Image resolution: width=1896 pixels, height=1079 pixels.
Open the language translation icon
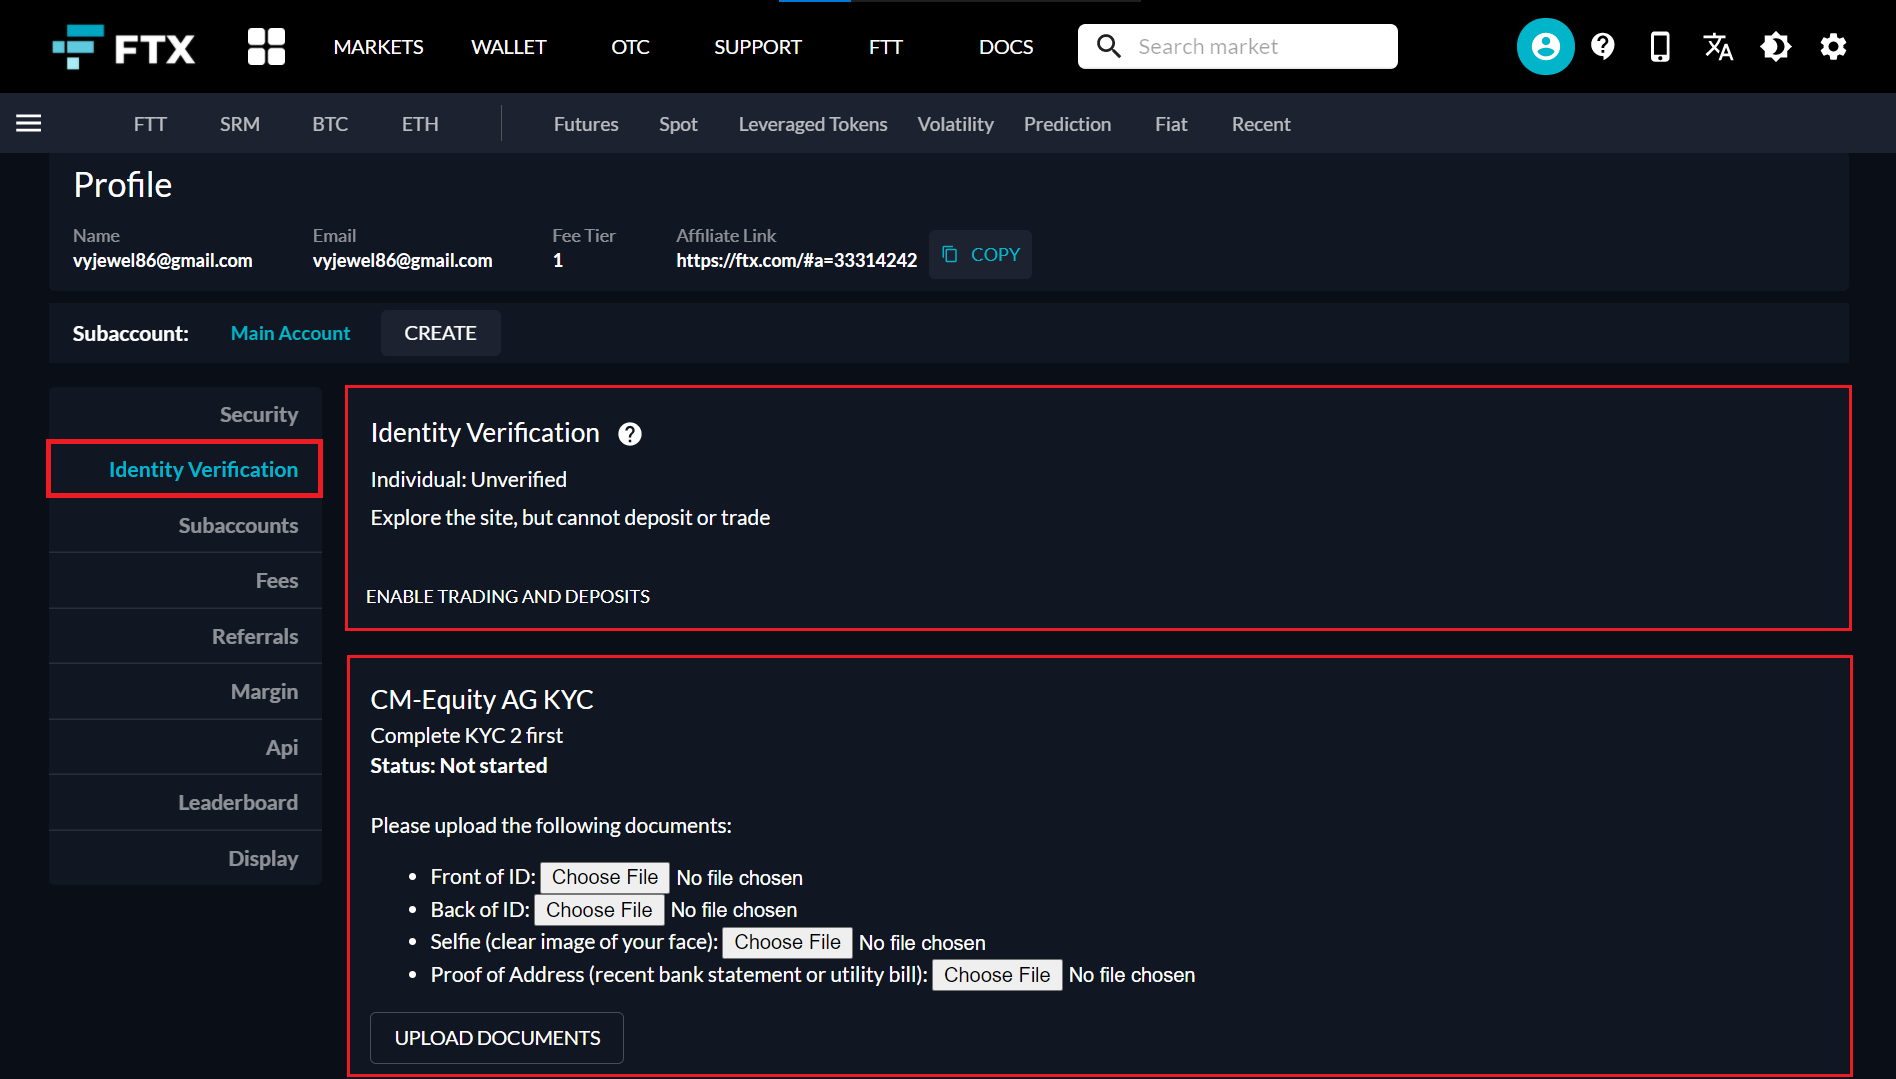pos(1718,47)
